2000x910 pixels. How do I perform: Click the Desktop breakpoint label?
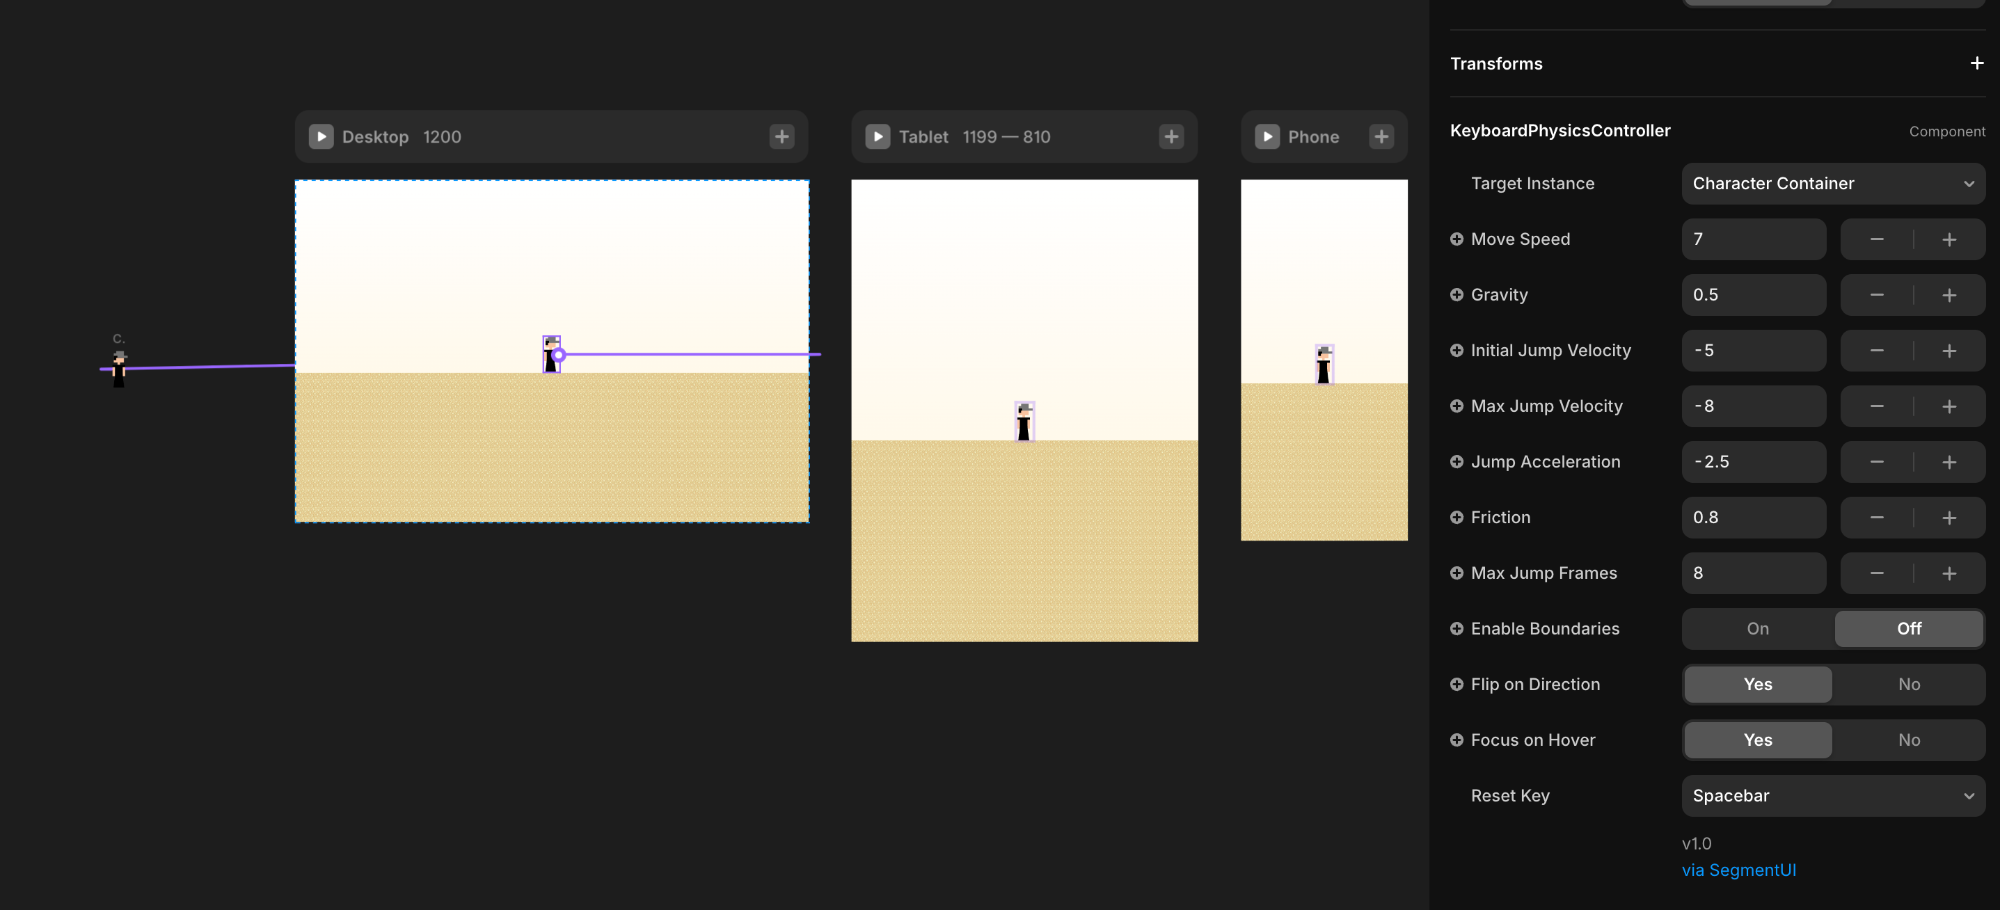375,137
